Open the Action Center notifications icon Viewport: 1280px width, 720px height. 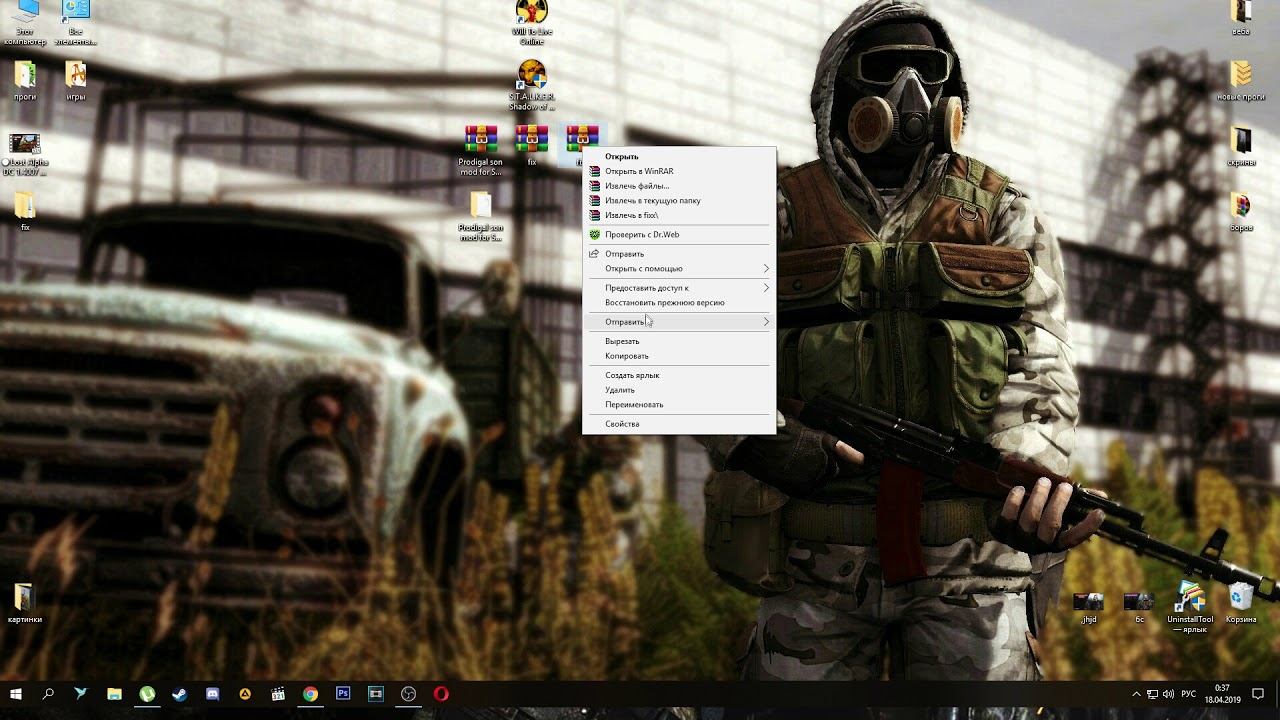(1259, 694)
